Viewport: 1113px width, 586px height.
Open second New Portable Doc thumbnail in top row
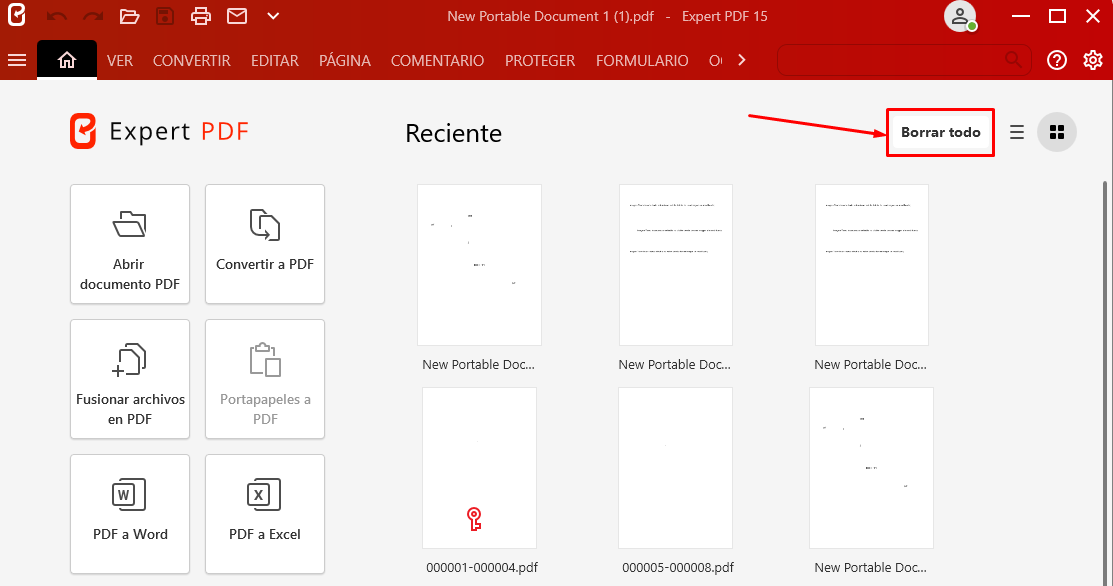(676, 265)
